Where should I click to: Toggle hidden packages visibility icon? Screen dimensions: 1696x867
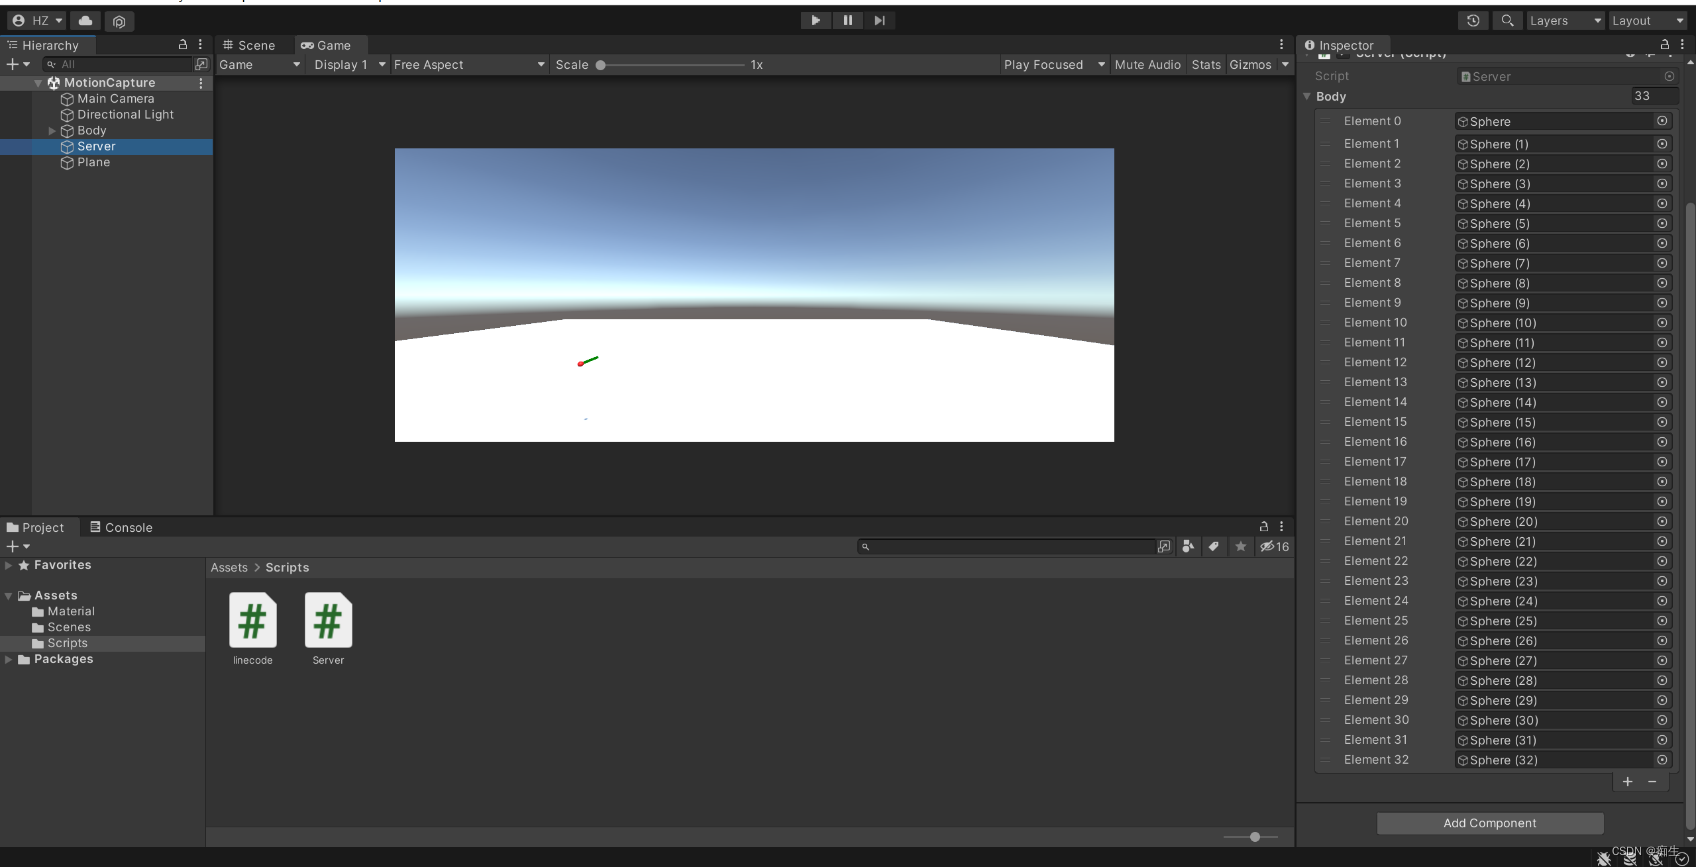[x=1274, y=547]
